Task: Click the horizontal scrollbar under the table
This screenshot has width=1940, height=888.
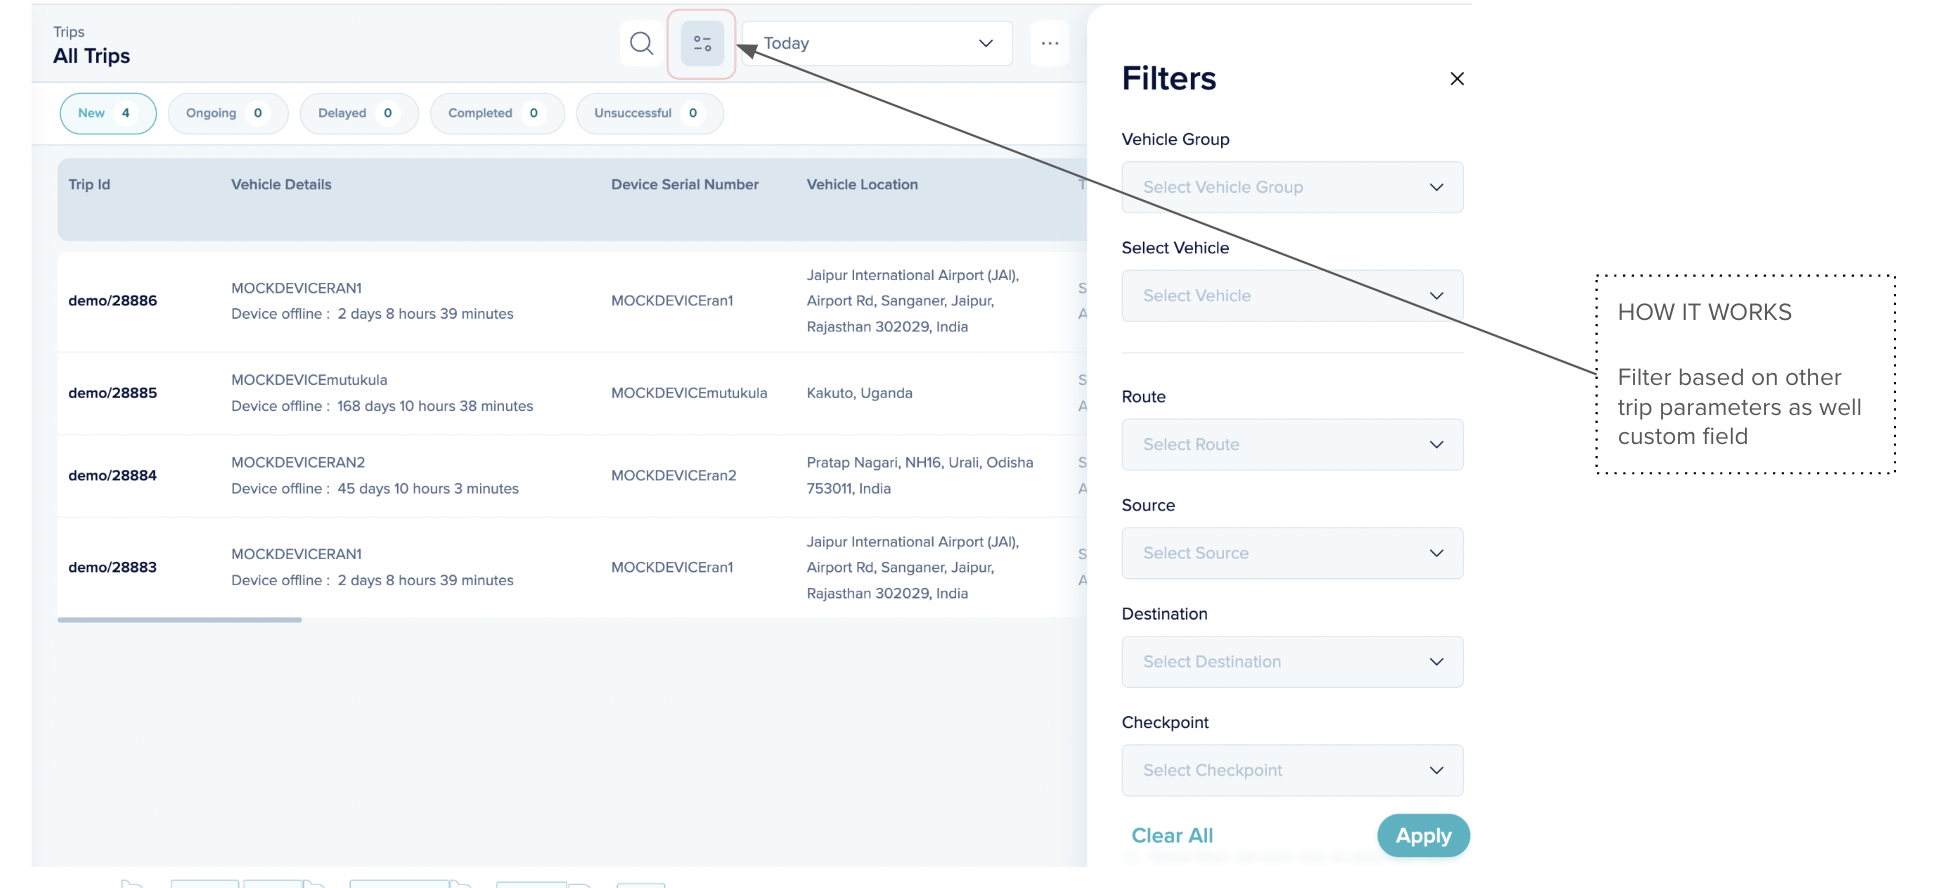Action: click(180, 620)
